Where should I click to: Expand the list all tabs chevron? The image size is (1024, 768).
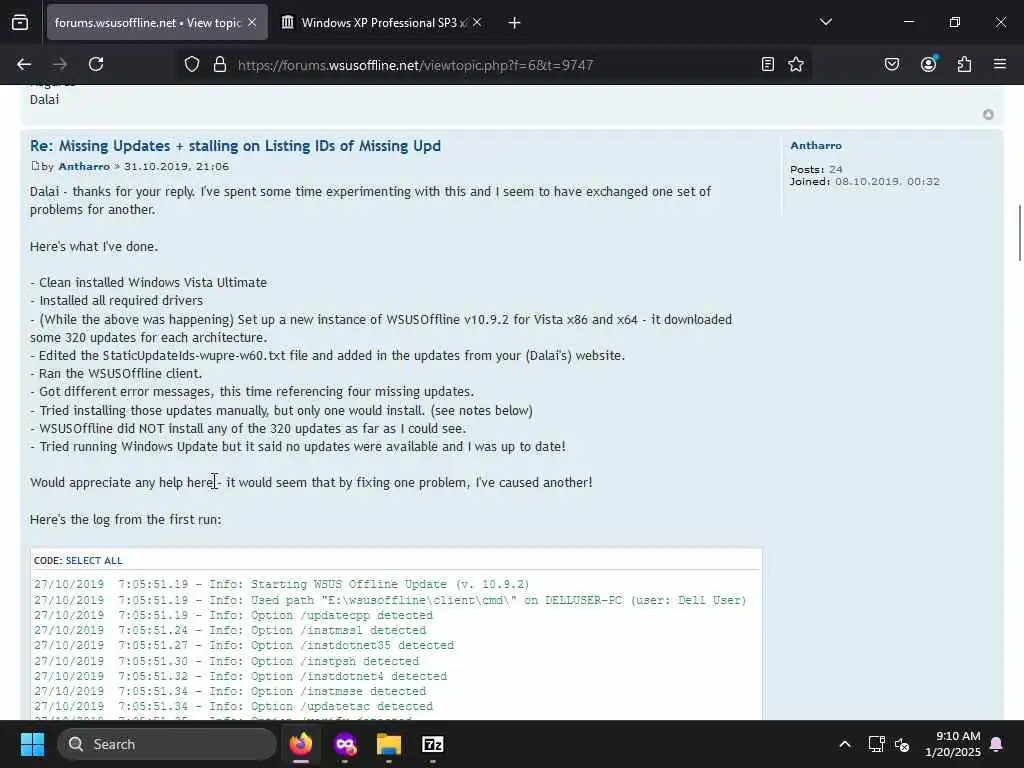[825, 22]
